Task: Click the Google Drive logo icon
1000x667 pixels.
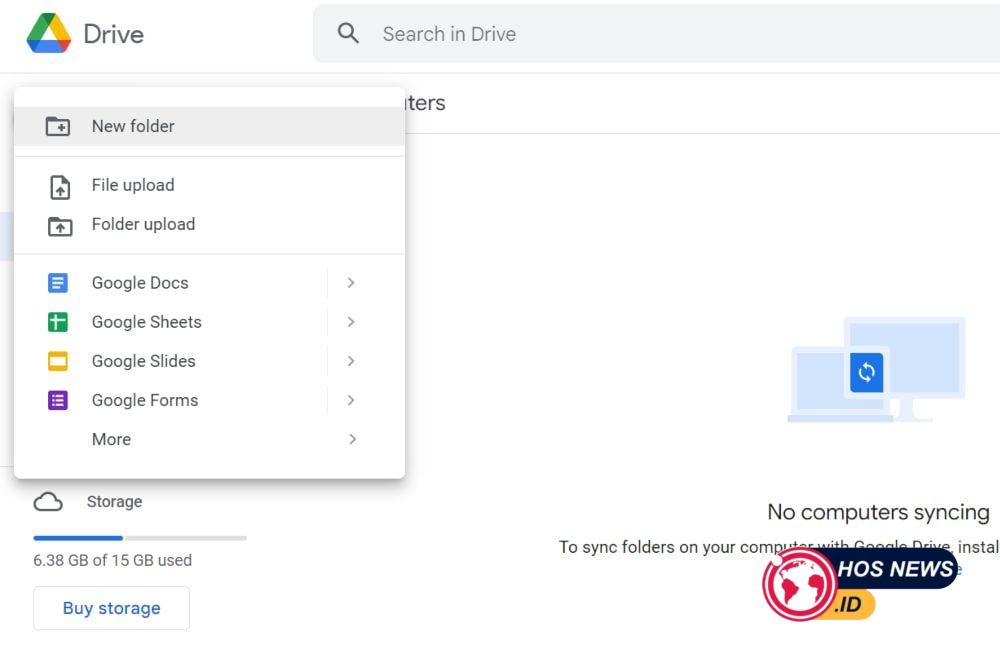Action: [x=48, y=34]
